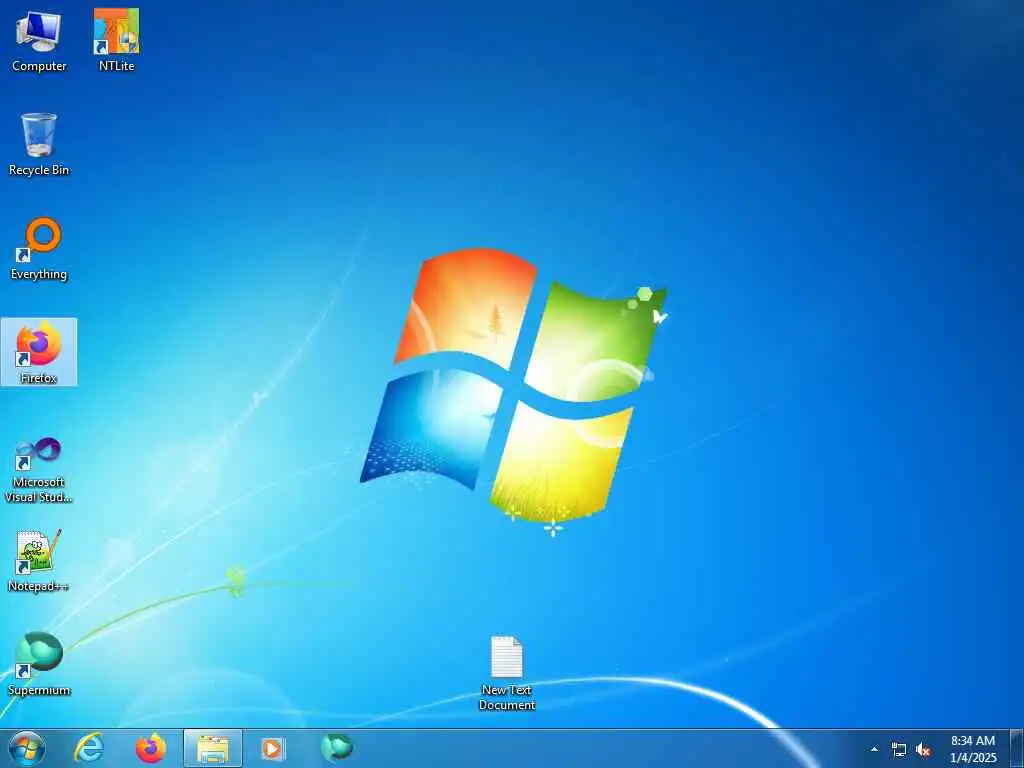Select the New Text Document file
The width and height of the screenshot is (1024, 768).
tap(507, 673)
